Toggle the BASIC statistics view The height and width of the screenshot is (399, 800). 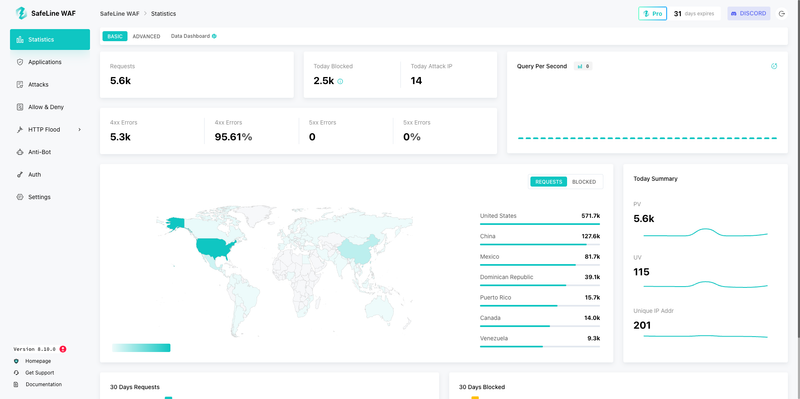(x=115, y=36)
